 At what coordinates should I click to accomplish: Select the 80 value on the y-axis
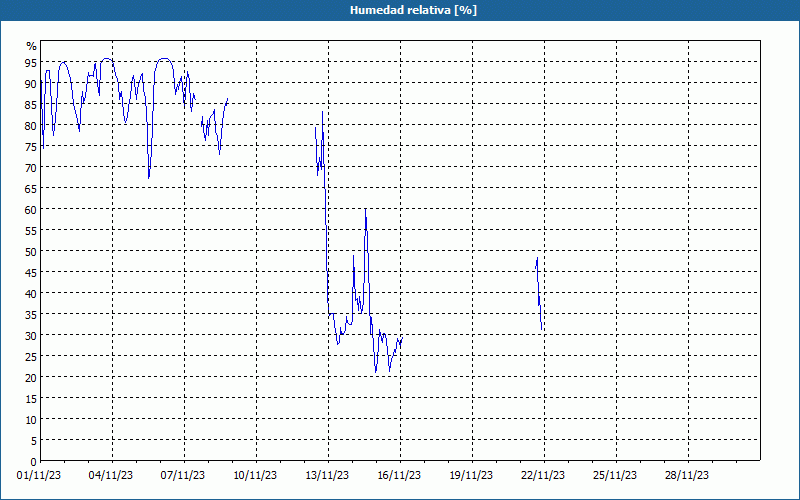pyautogui.click(x=31, y=126)
